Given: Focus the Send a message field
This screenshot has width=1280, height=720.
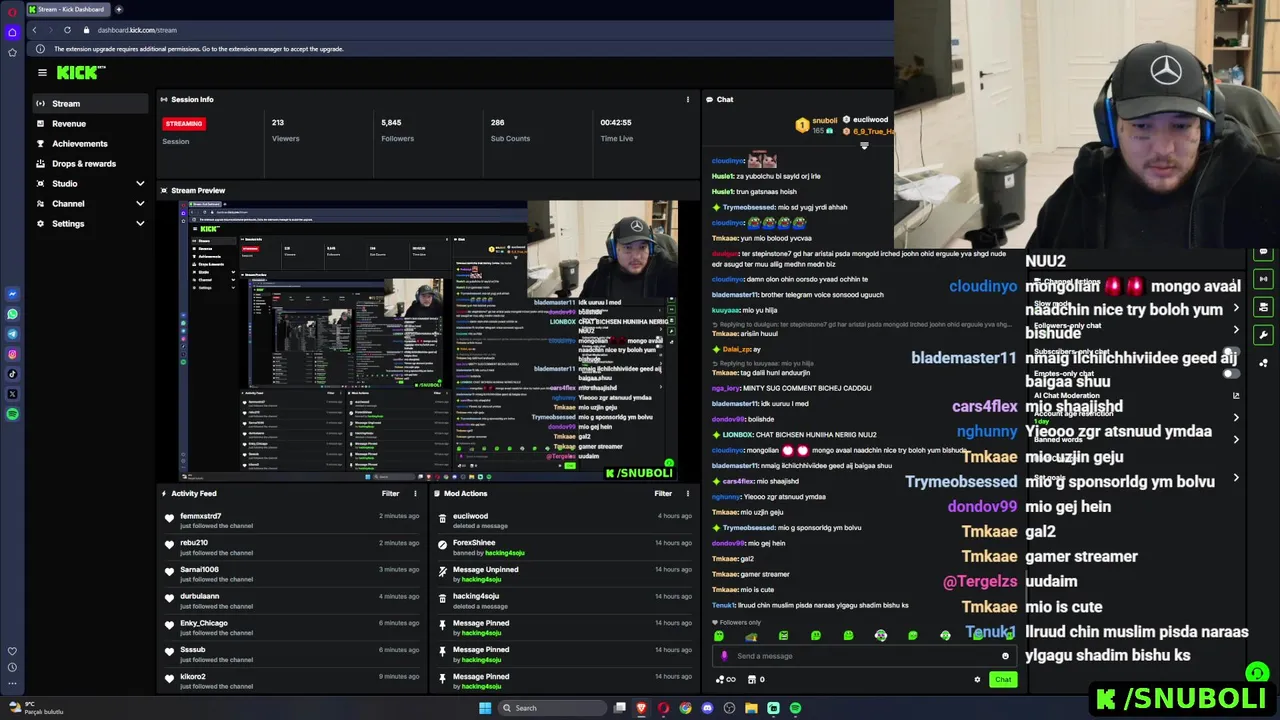Looking at the screenshot, I should click(x=865, y=656).
